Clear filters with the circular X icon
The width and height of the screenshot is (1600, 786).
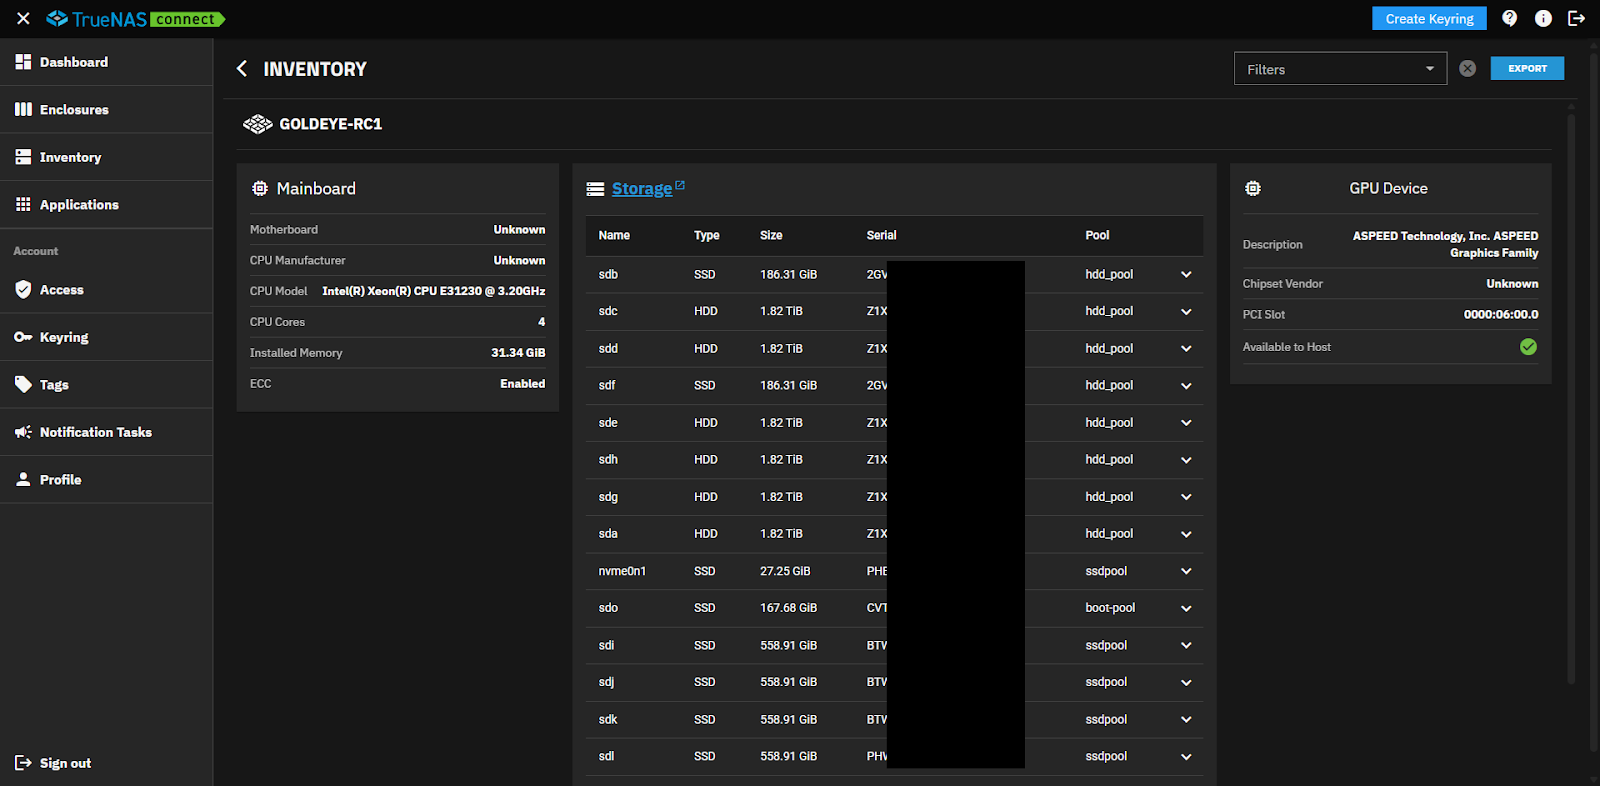point(1467,69)
